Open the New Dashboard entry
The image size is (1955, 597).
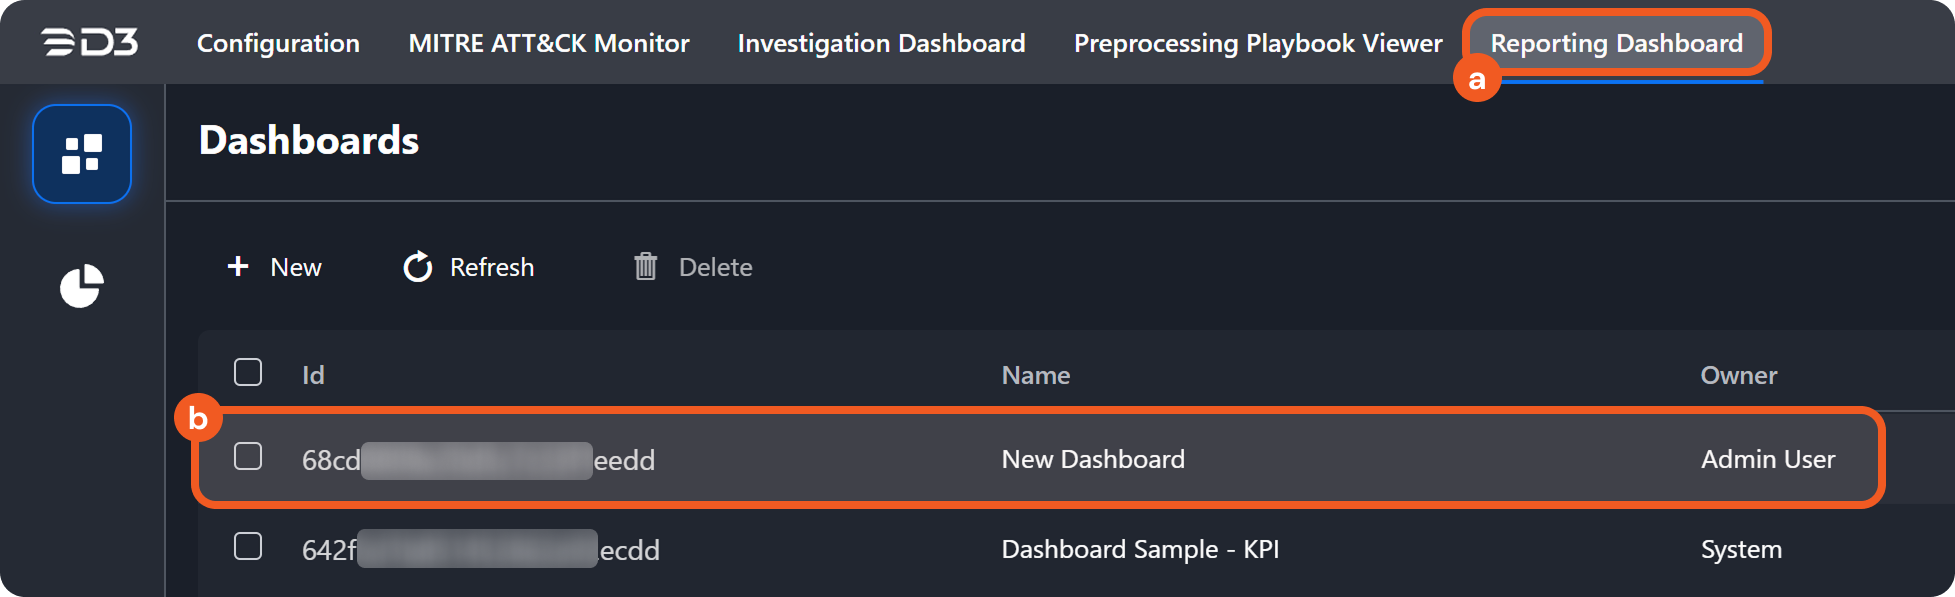[1093, 459]
